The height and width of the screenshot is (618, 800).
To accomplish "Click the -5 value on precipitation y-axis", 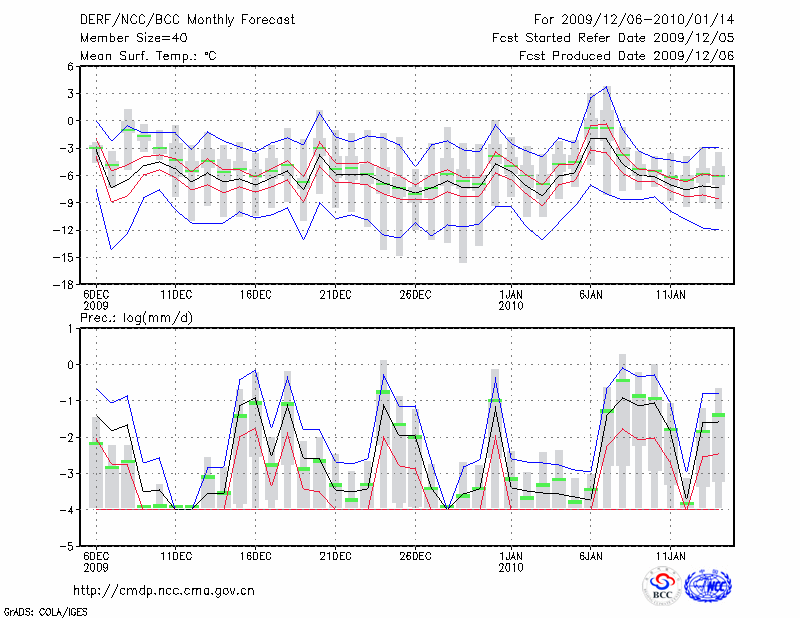I will click(71, 547).
